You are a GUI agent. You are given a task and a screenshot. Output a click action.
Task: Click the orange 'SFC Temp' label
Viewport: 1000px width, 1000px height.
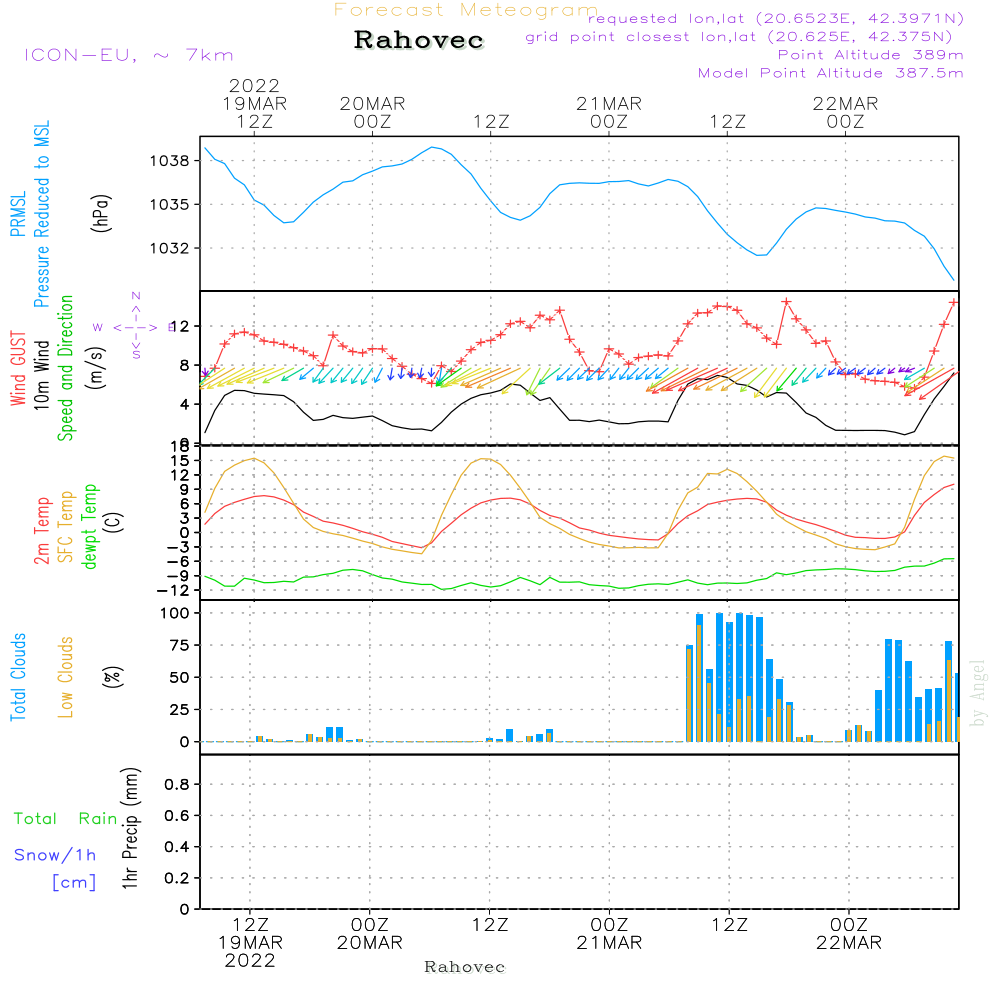(66, 527)
